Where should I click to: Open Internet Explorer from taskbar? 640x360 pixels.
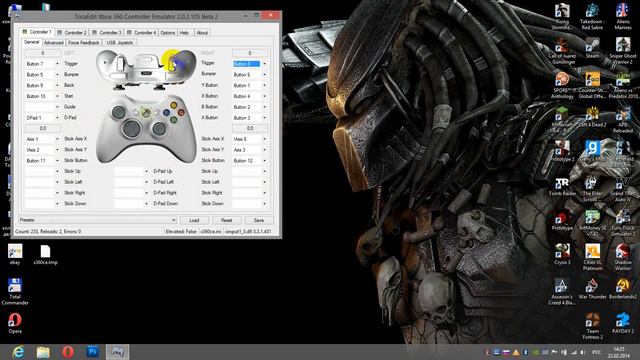click(x=18, y=351)
